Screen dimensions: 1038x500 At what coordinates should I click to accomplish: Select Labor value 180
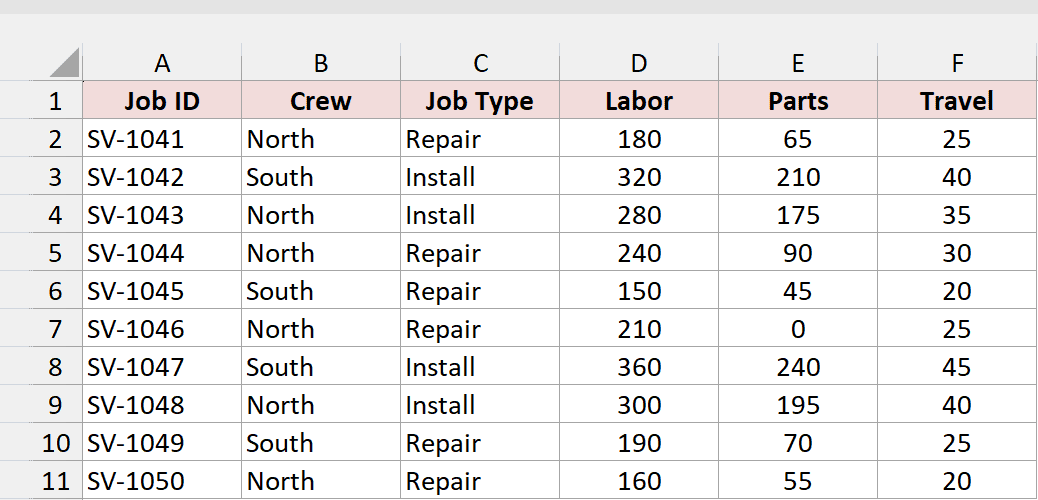pos(639,138)
